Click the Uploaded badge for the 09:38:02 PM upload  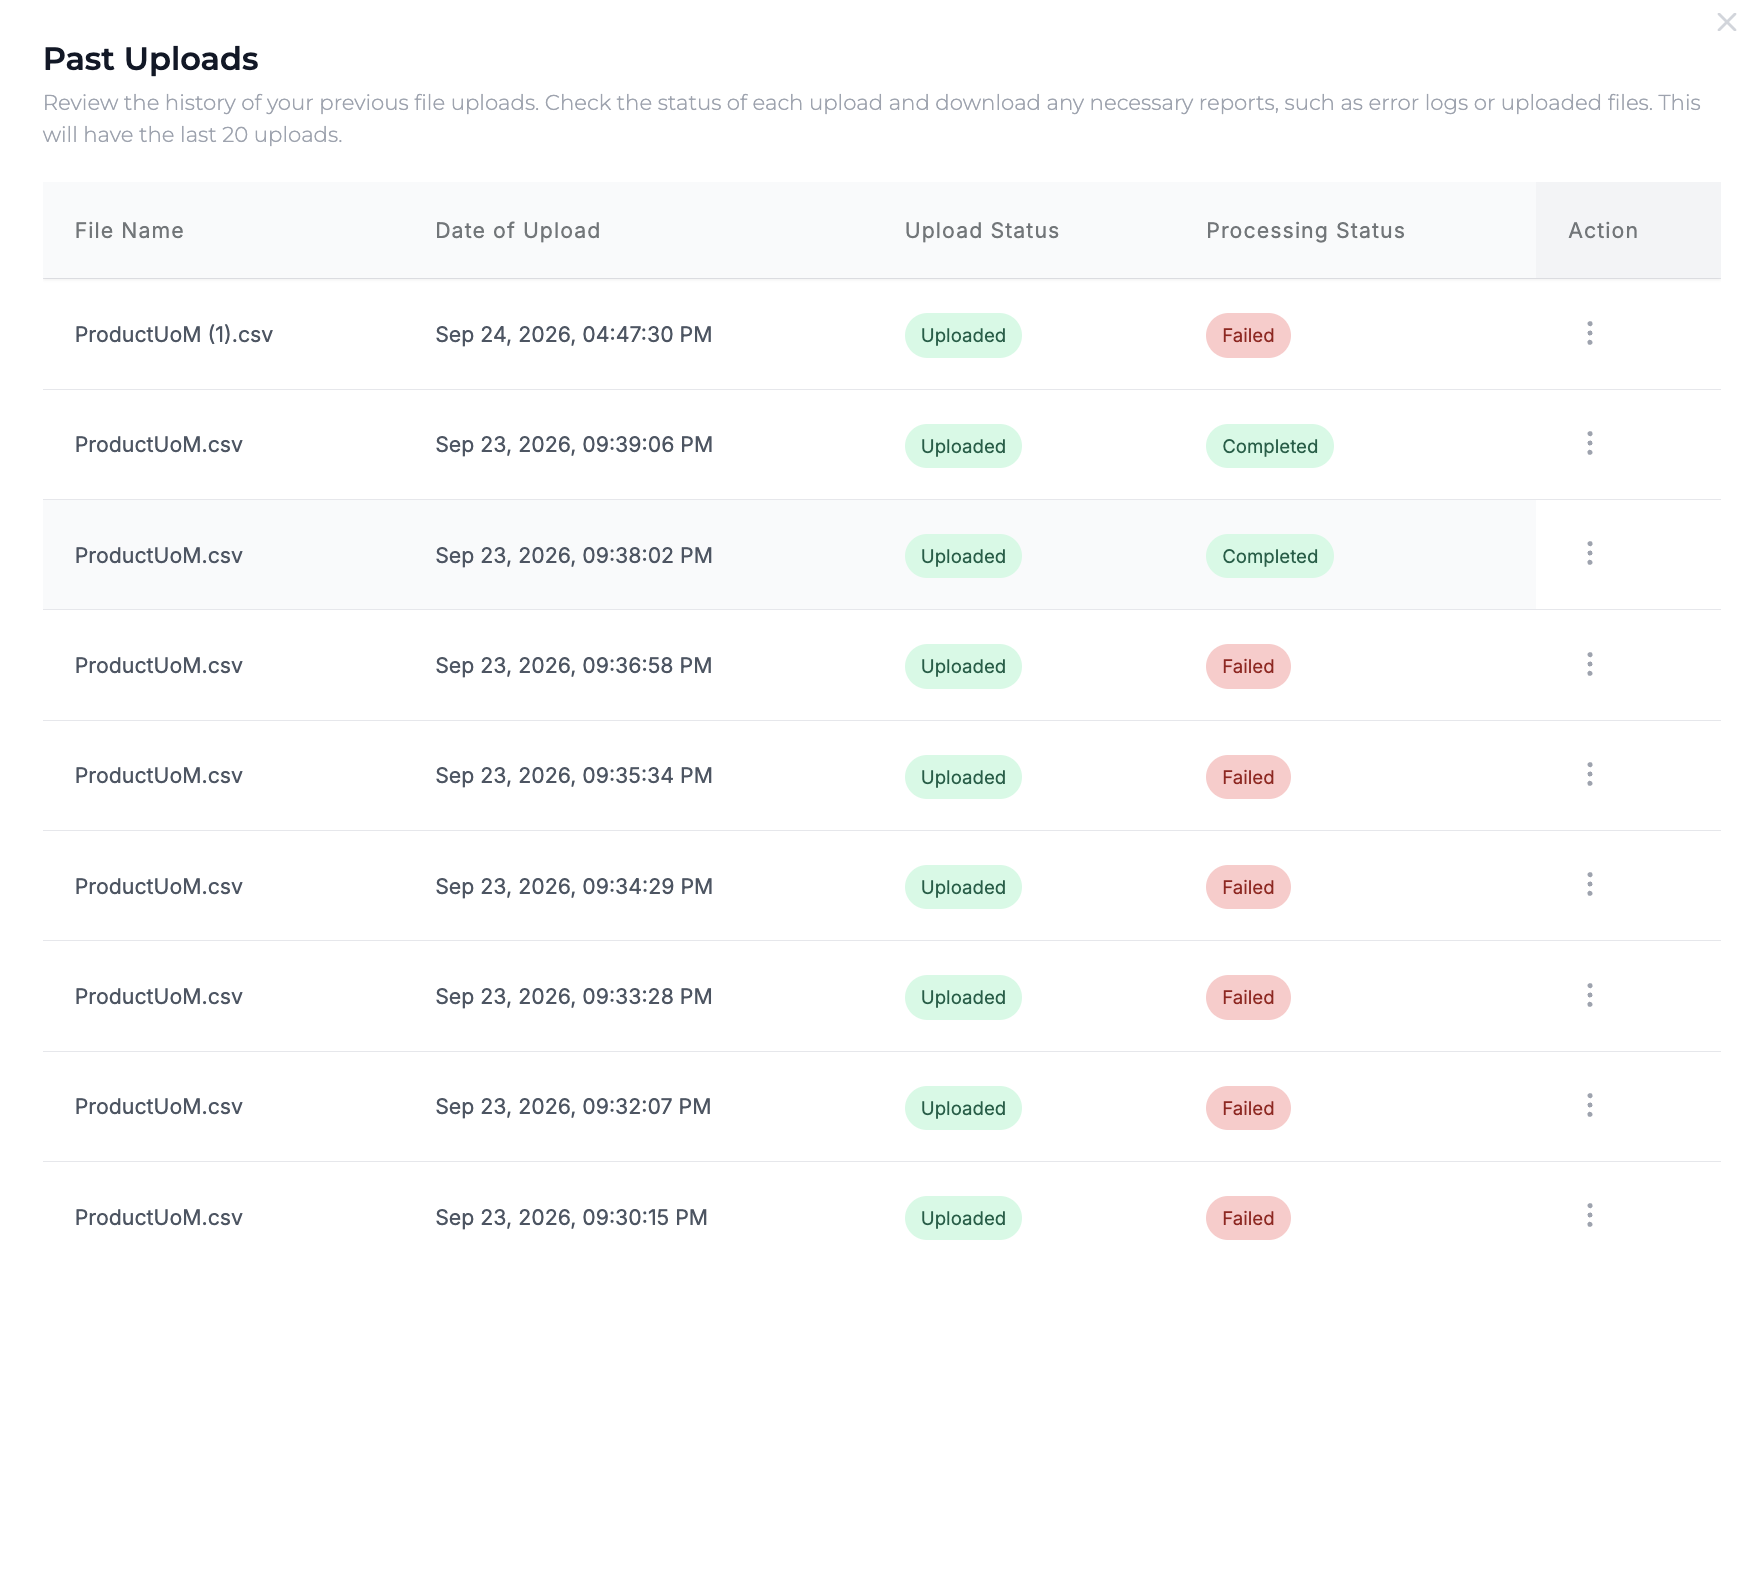click(963, 556)
